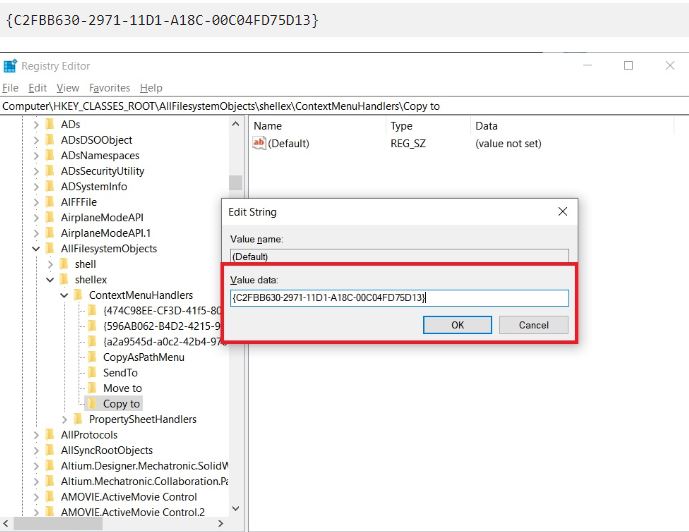Click the (Default) string value icon
Image resolution: width=689 pixels, height=532 pixels.
(x=259, y=143)
